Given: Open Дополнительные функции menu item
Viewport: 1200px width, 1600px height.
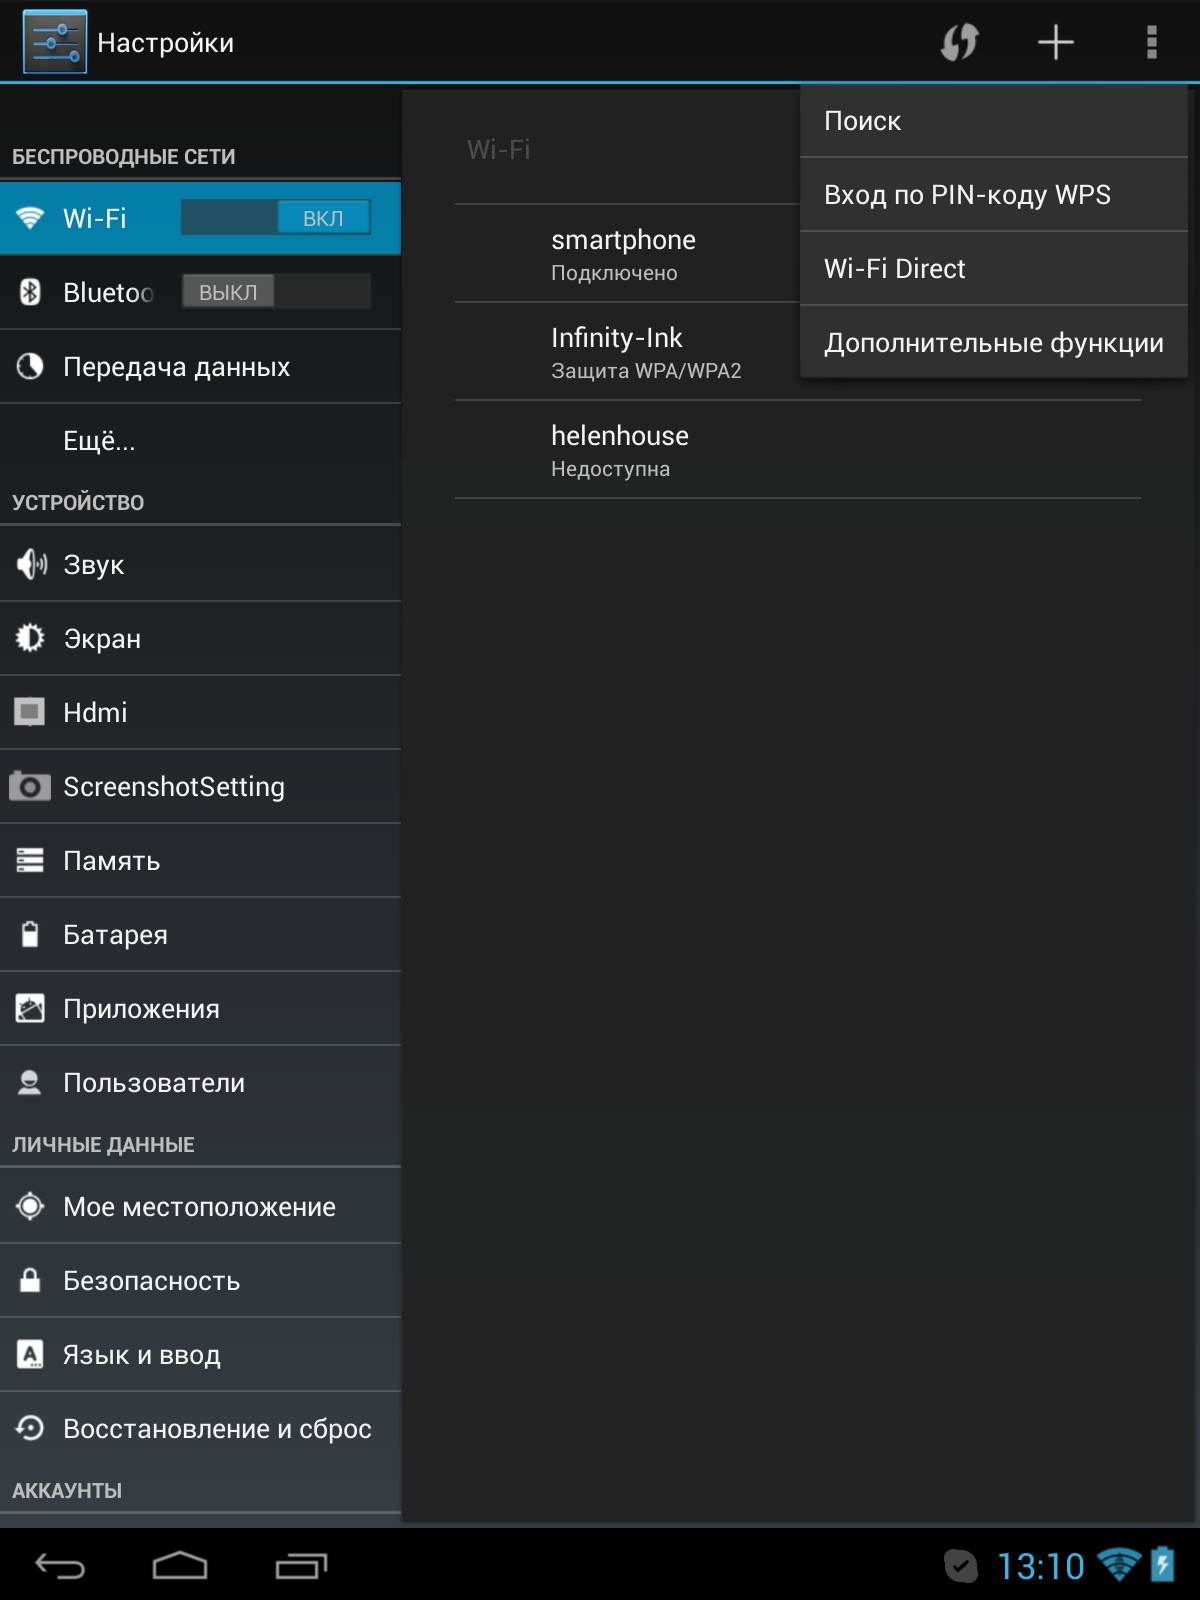Looking at the screenshot, I should [x=993, y=343].
